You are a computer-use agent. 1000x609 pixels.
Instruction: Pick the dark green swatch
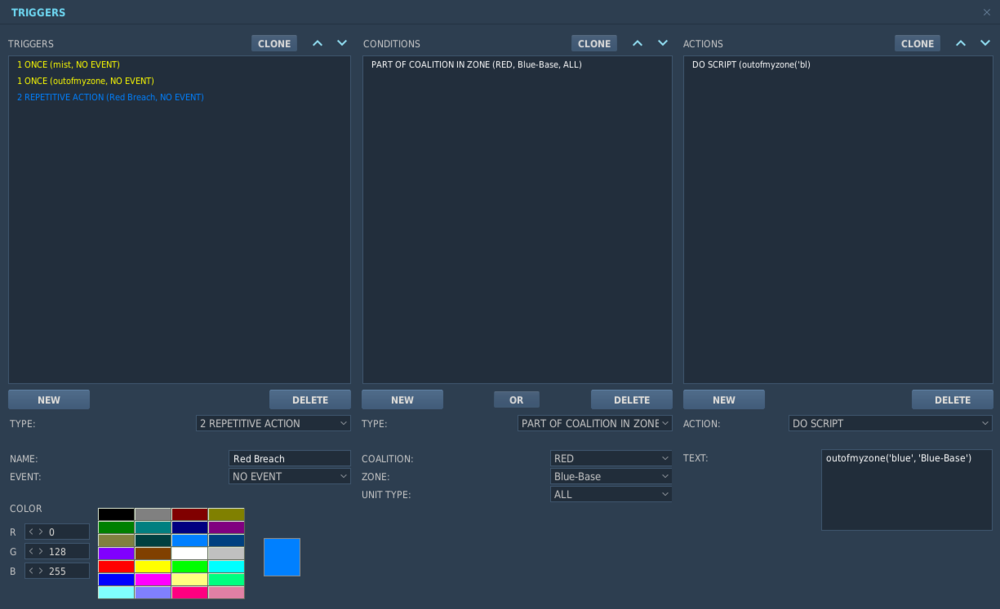[x=116, y=527]
